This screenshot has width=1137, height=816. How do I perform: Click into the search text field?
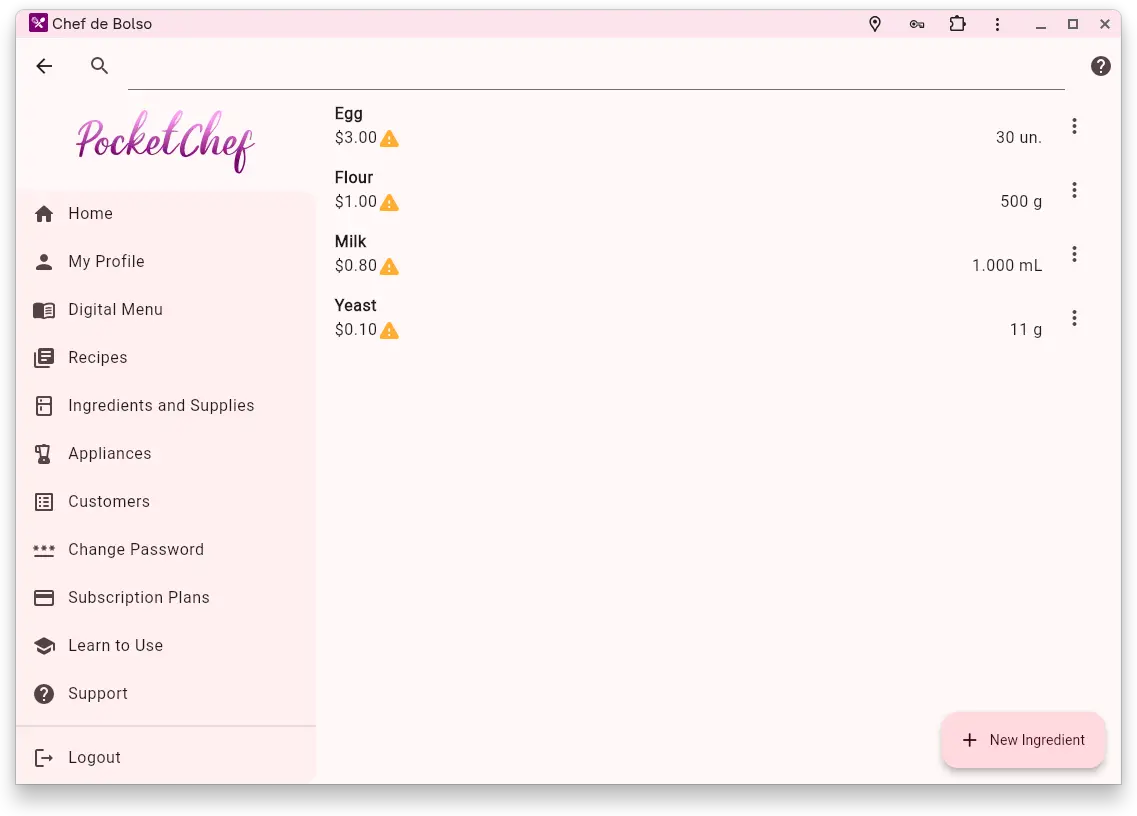coord(595,67)
